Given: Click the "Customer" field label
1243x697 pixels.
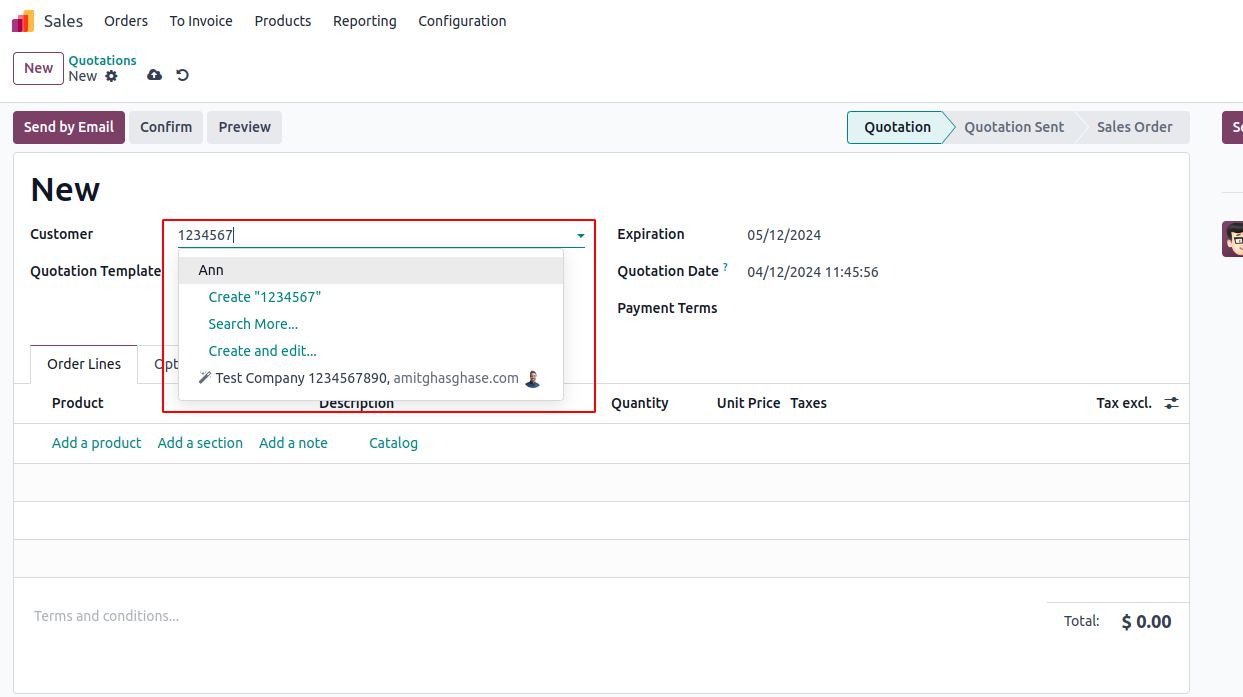Looking at the screenshot, I should 62,234.
